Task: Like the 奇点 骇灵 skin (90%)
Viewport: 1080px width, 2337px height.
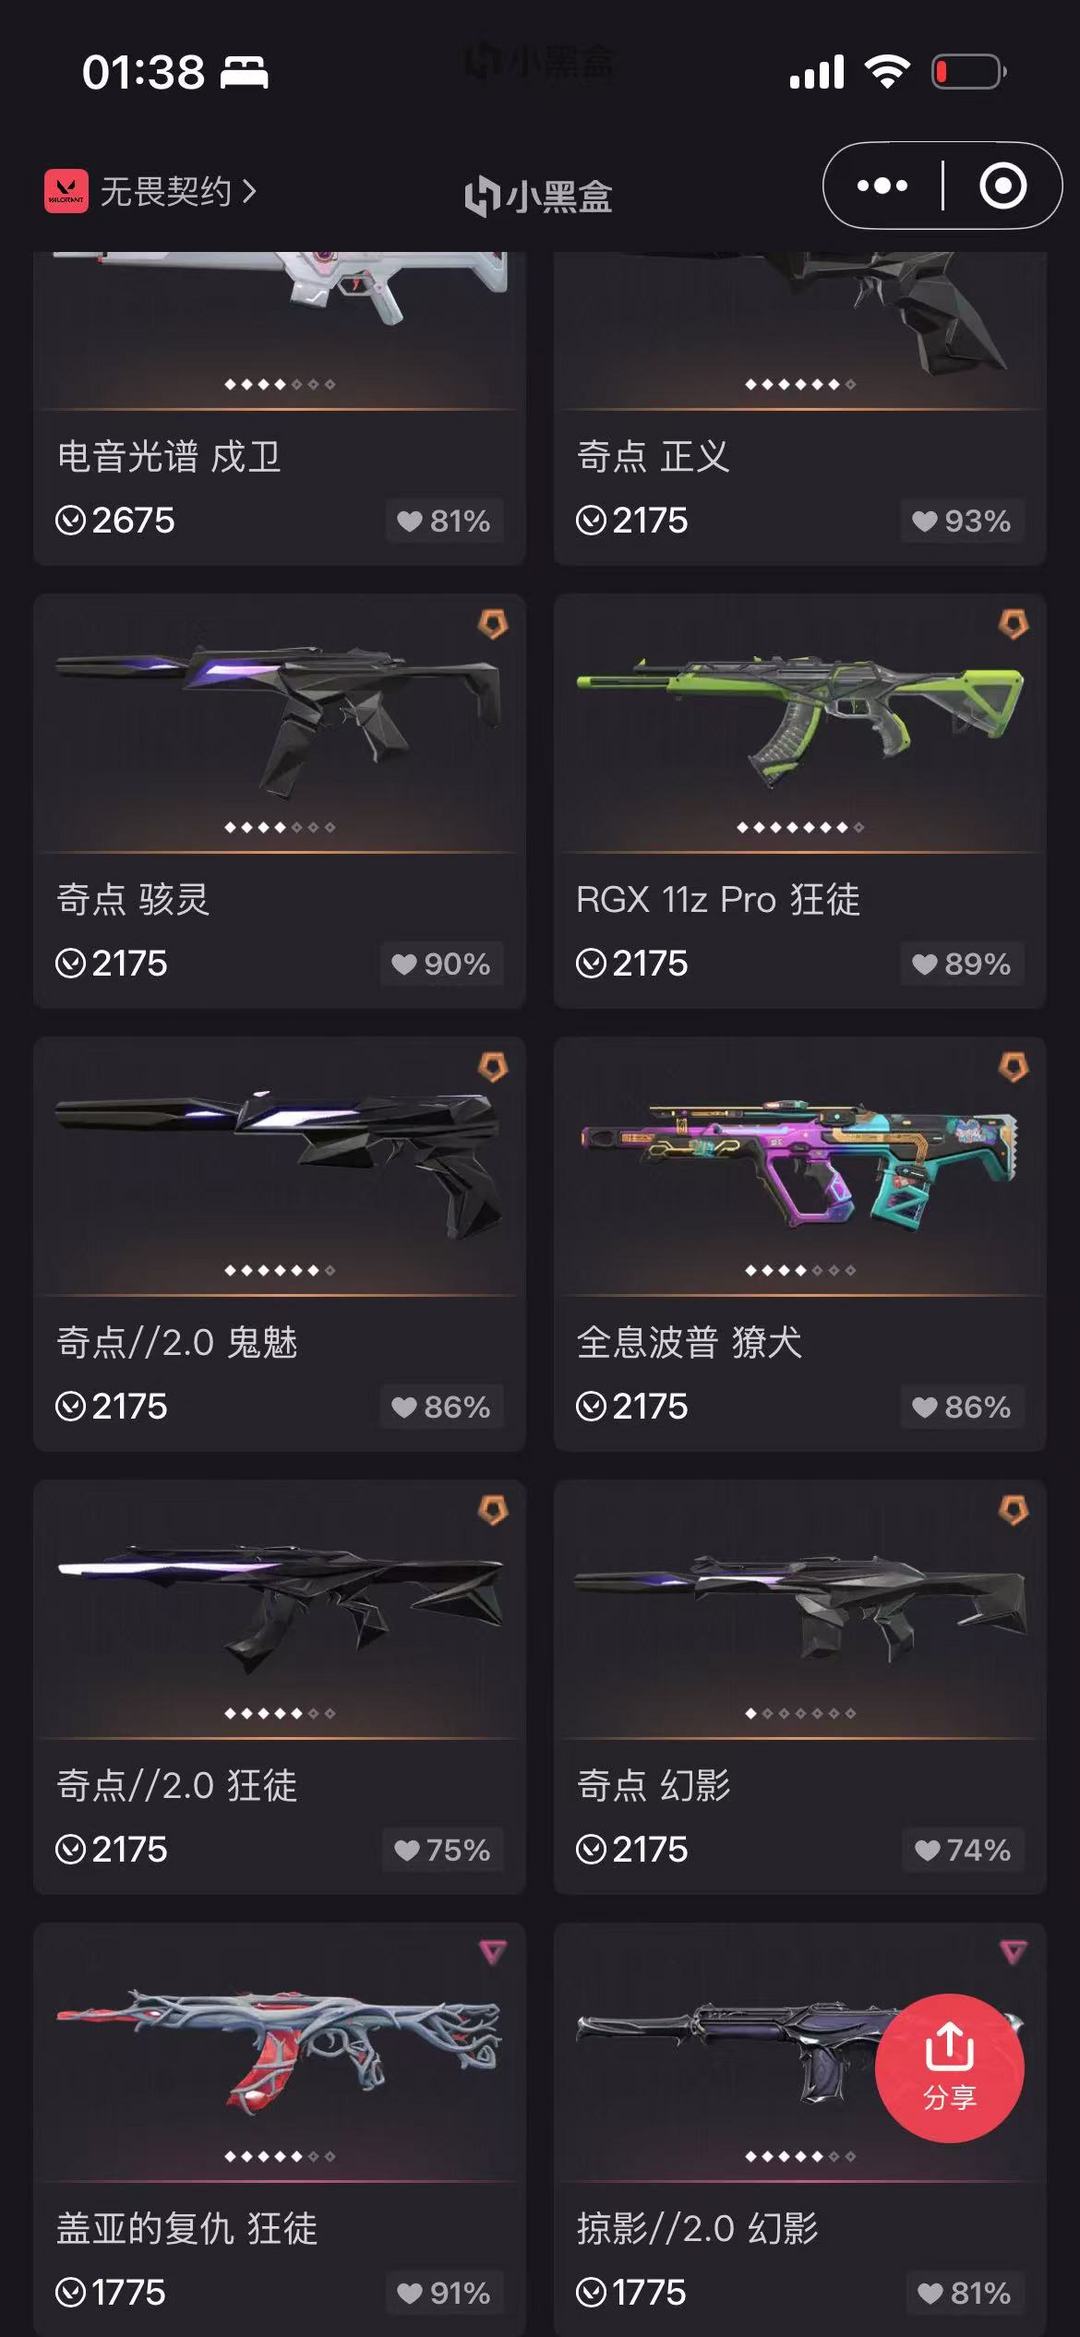Action: (441, 964)
